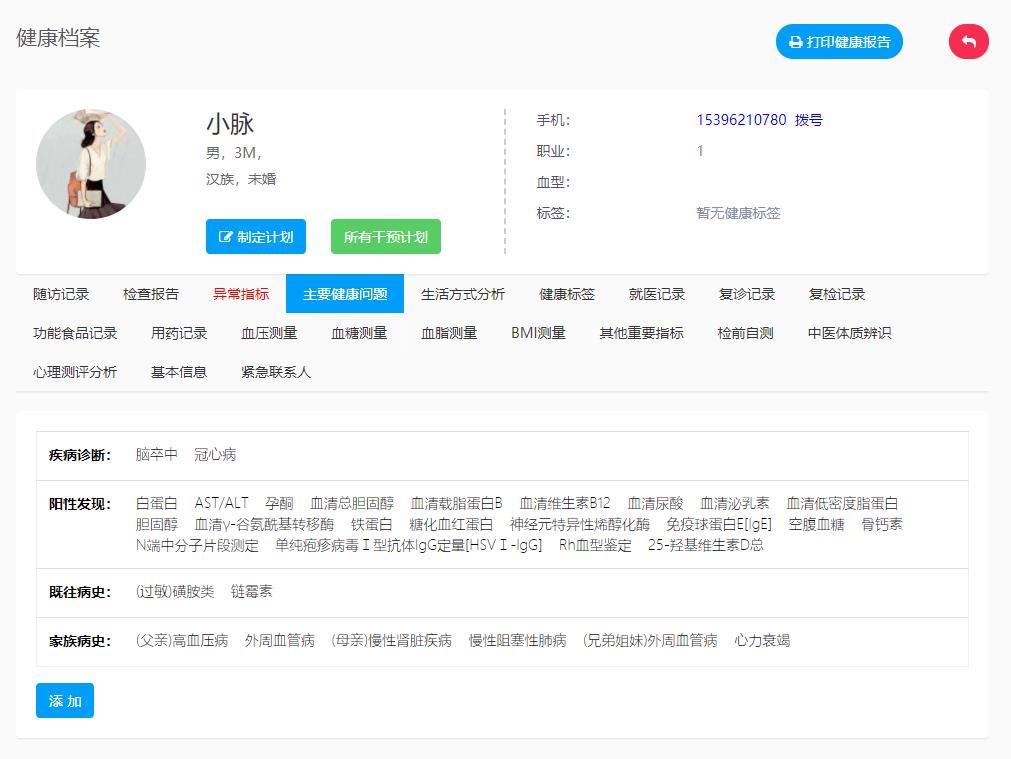Show 心理测评分析 tab

[75, 372]
